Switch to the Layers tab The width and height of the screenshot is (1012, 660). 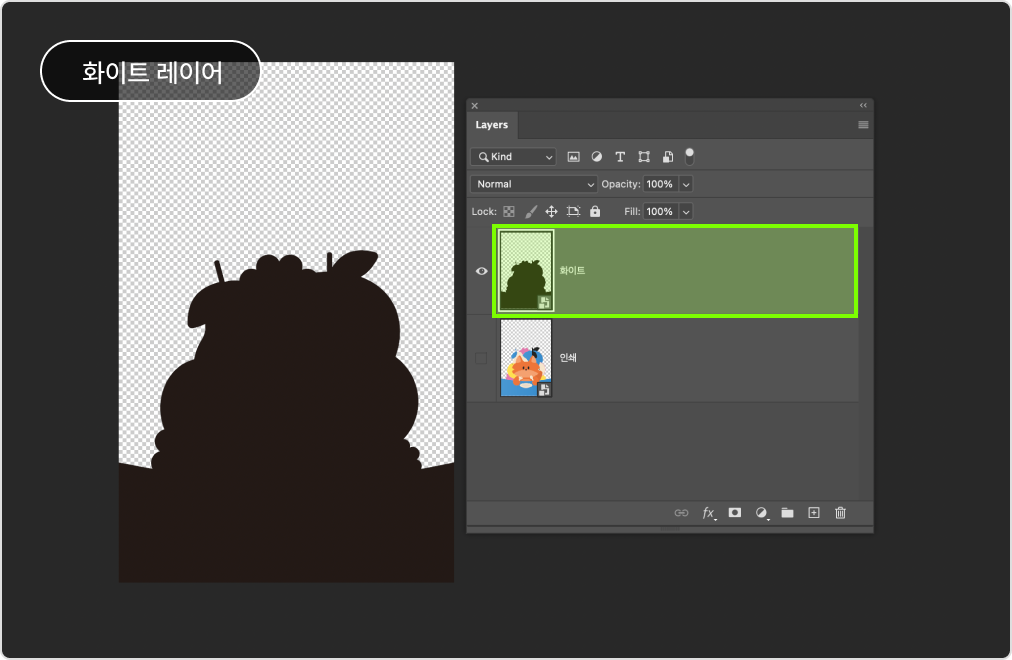(x=491, y=124)
